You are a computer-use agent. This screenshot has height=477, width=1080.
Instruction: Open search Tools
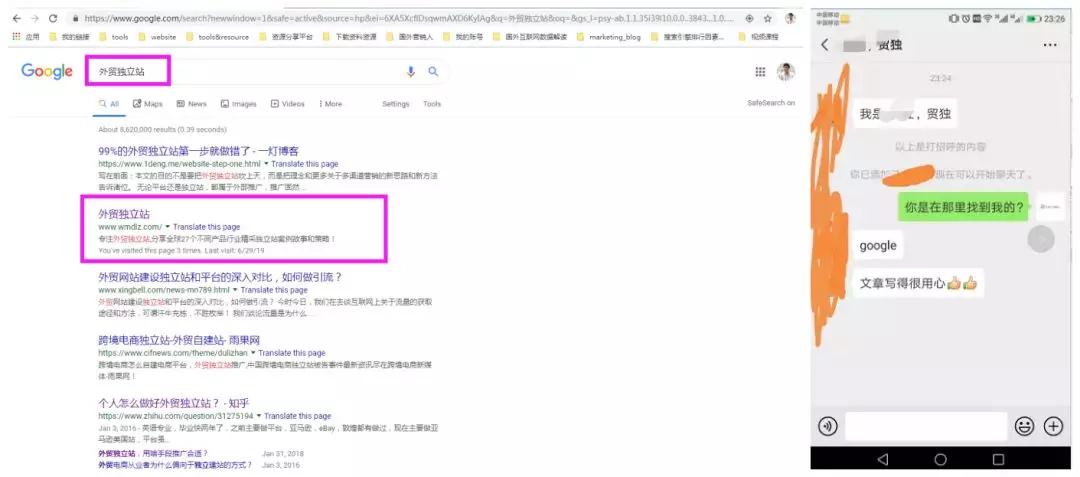pyautogui.click(x=432, y=104)
